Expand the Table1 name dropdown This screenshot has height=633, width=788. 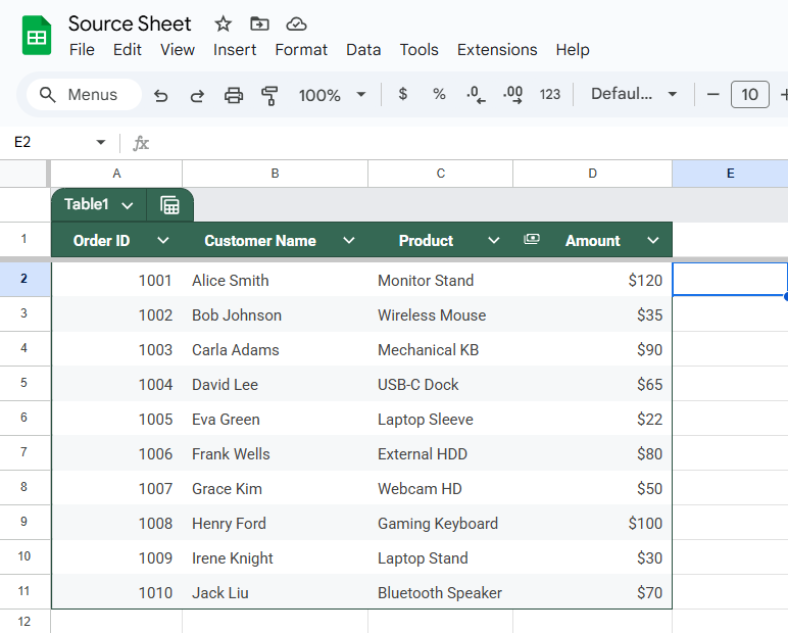pyautogui.click(x=127, y=205)
